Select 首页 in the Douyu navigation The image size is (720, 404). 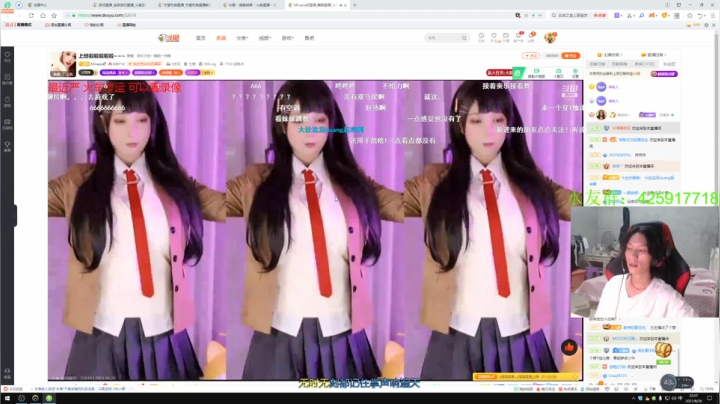(x=201, y=38)
